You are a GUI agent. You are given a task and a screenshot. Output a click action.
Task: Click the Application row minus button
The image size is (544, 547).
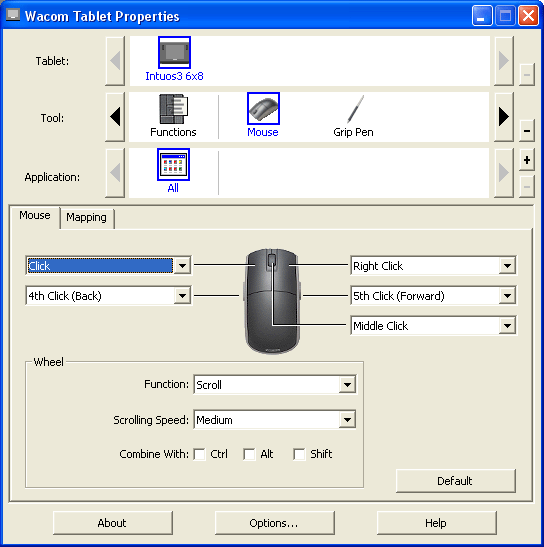[x=527, y=187]
